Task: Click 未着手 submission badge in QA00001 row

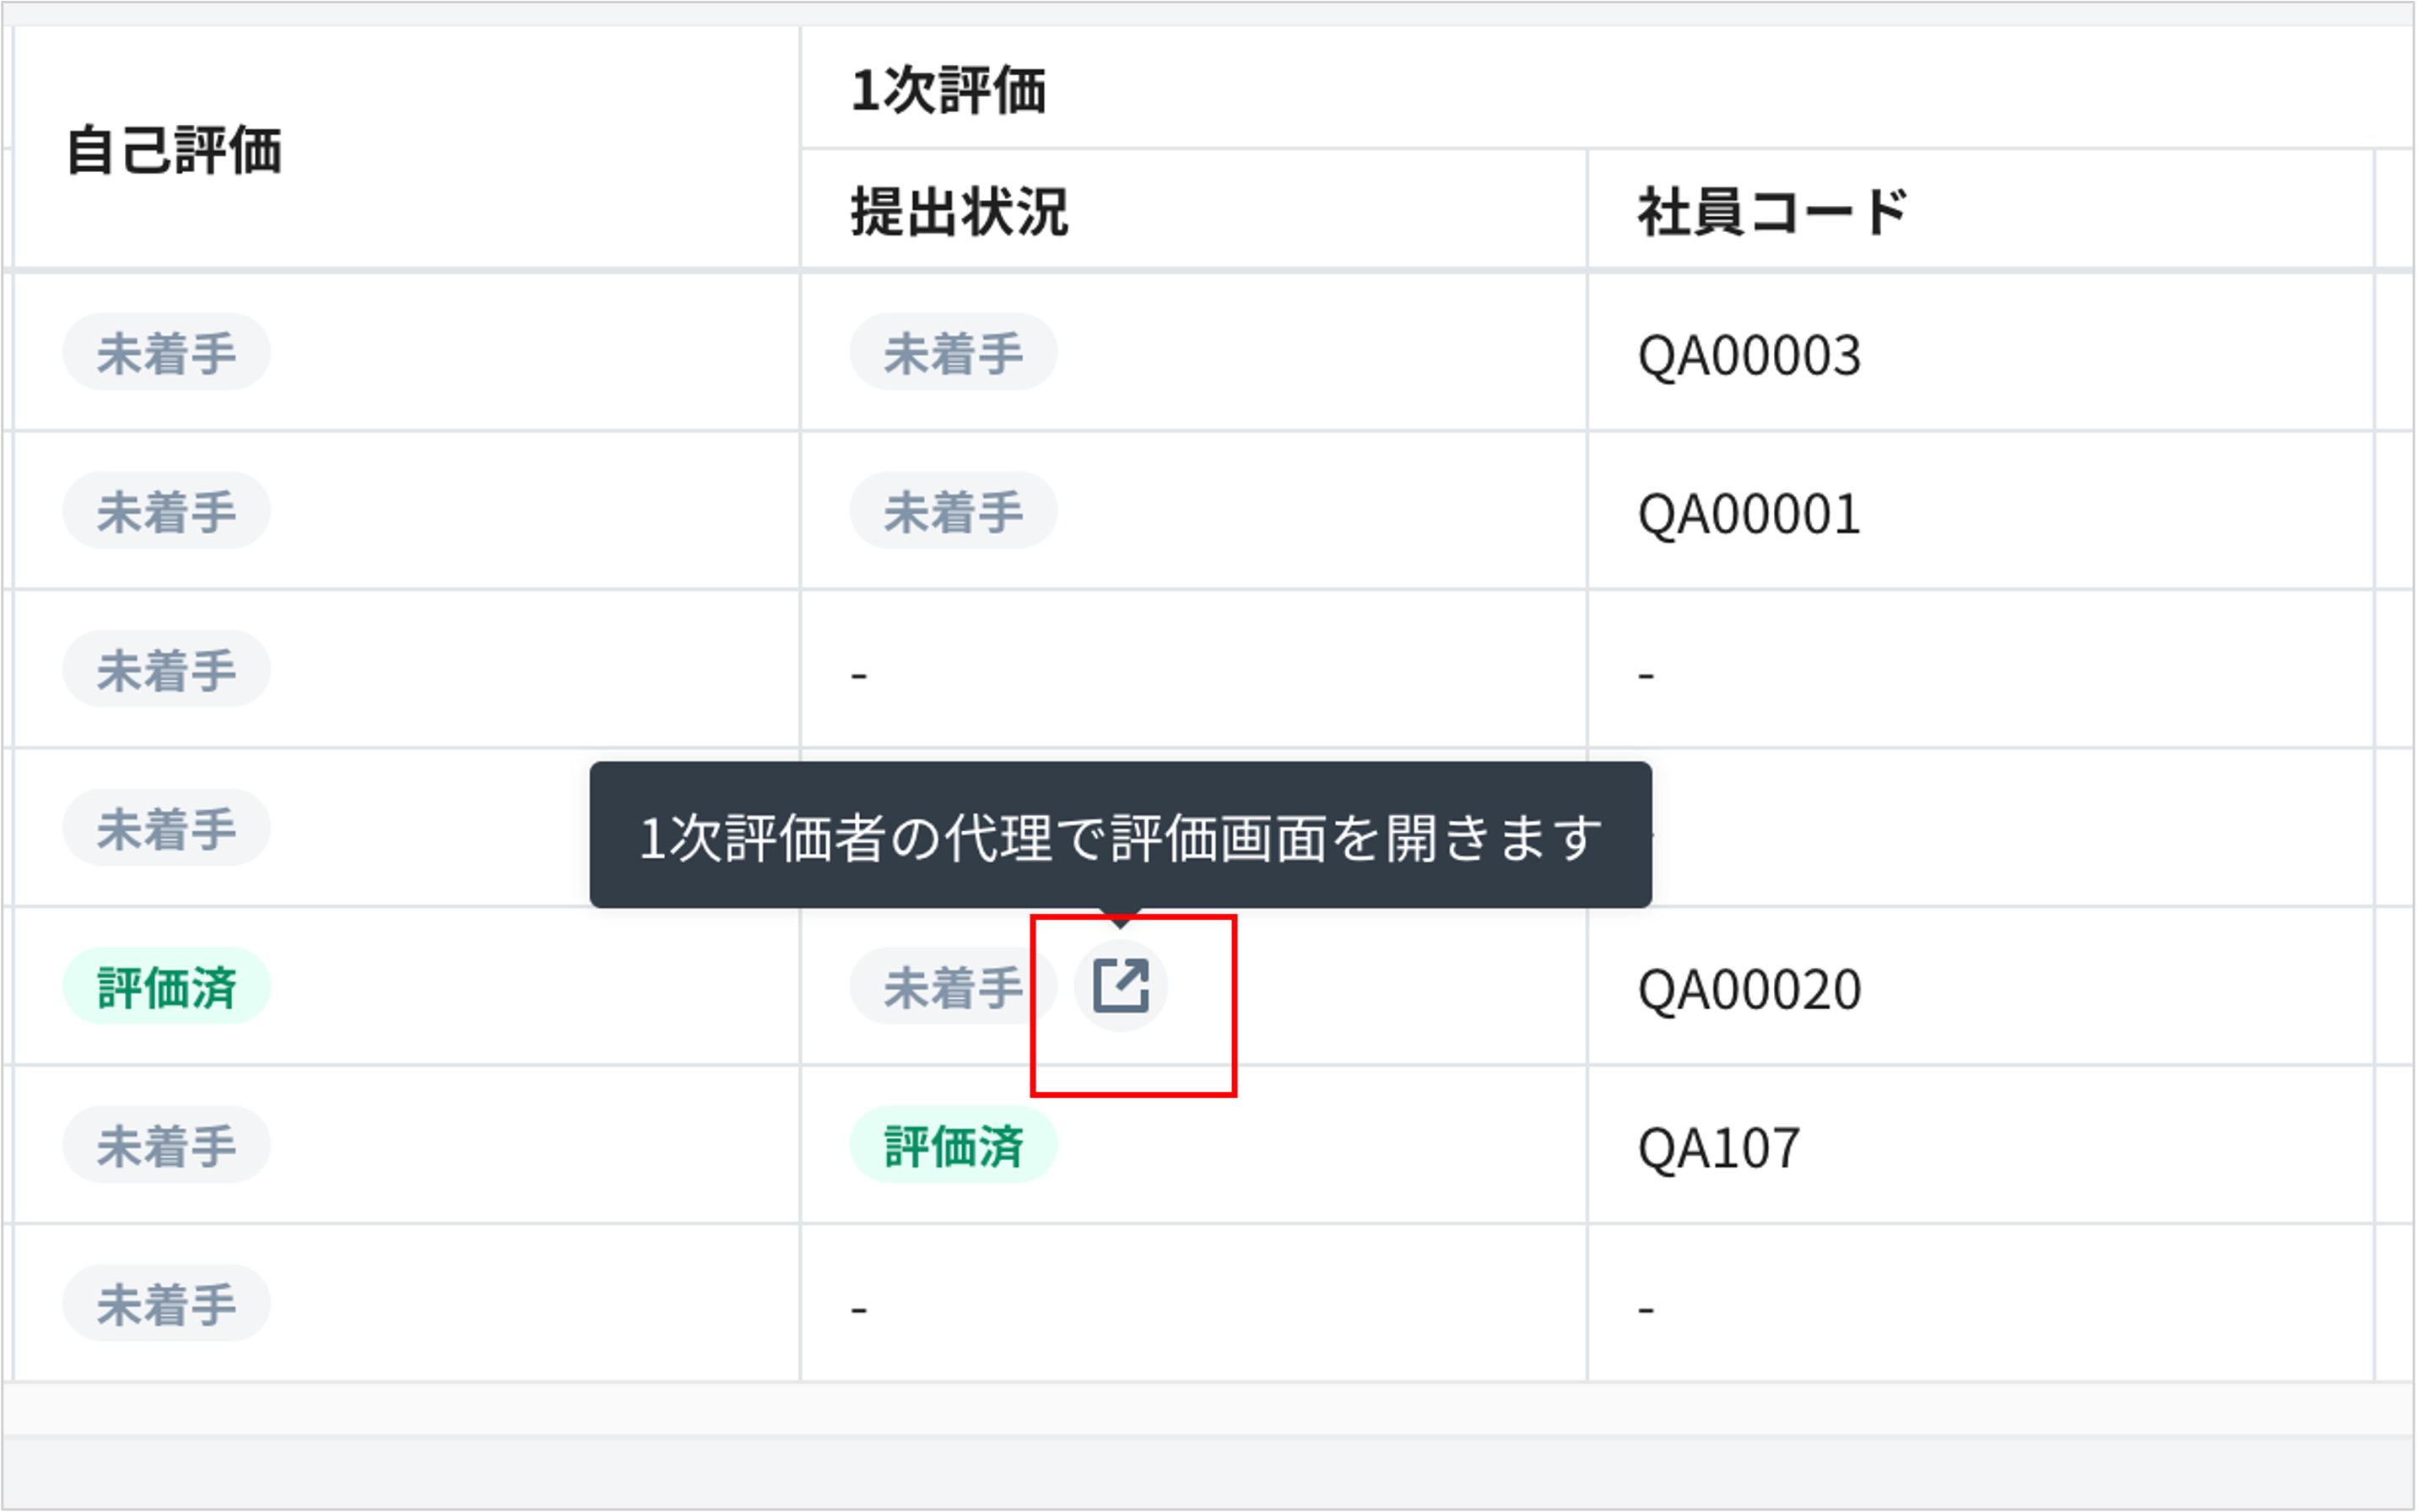Action: [953, 511]
